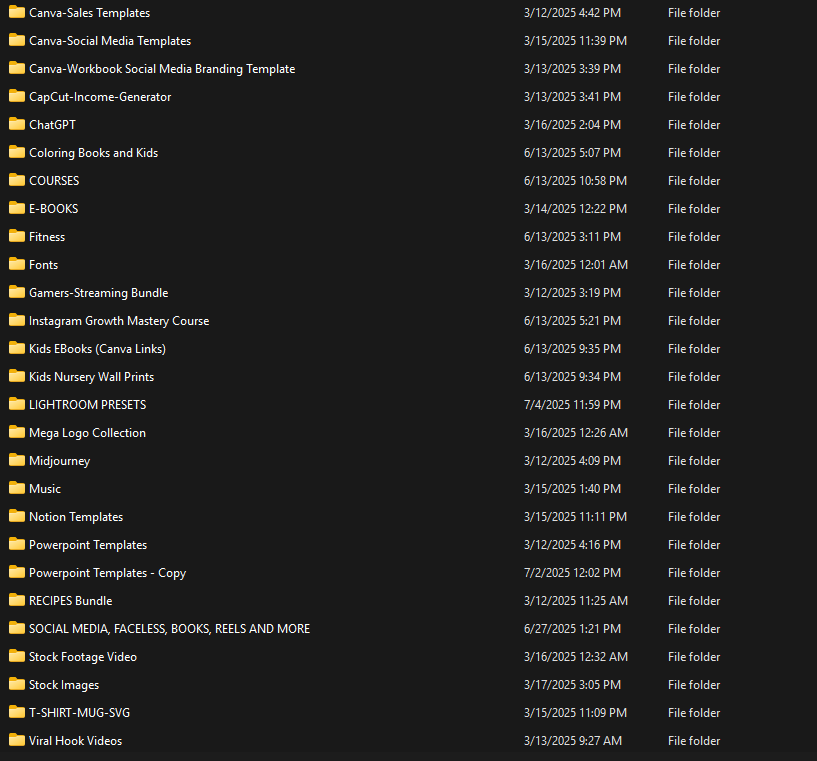Image resolution: width=817 pixels, height=761 pixels.
Task: Click the Kids Nursery Wall Prints folder icon
Action: click(17, 376)
